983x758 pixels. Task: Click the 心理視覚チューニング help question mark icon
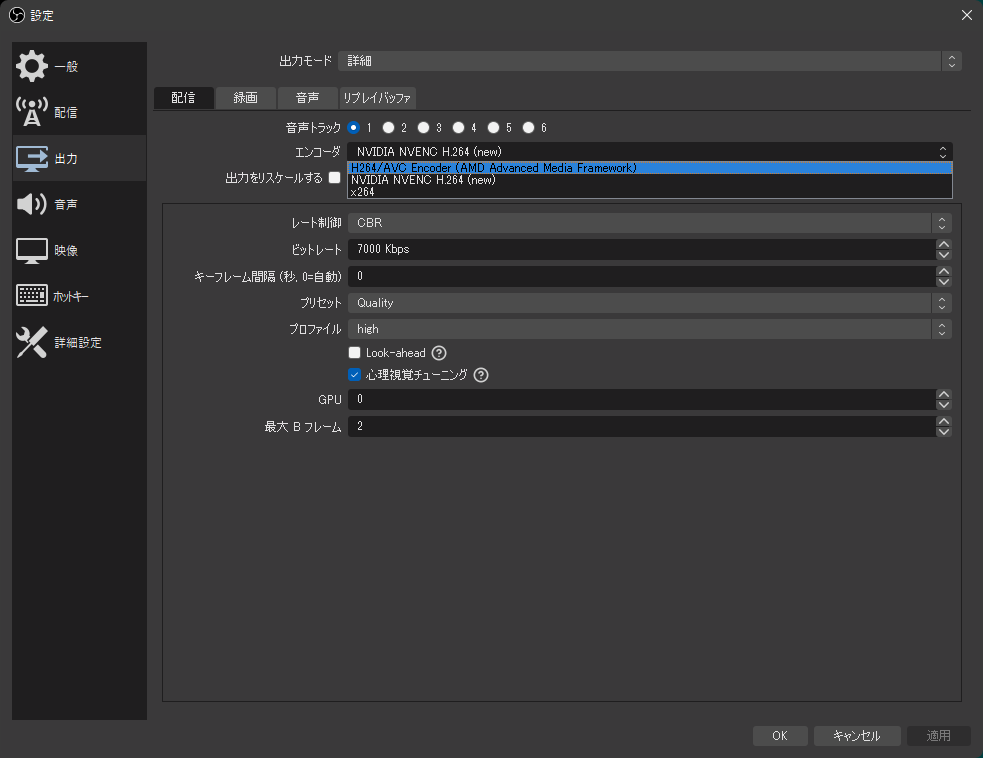pos(481,375)
